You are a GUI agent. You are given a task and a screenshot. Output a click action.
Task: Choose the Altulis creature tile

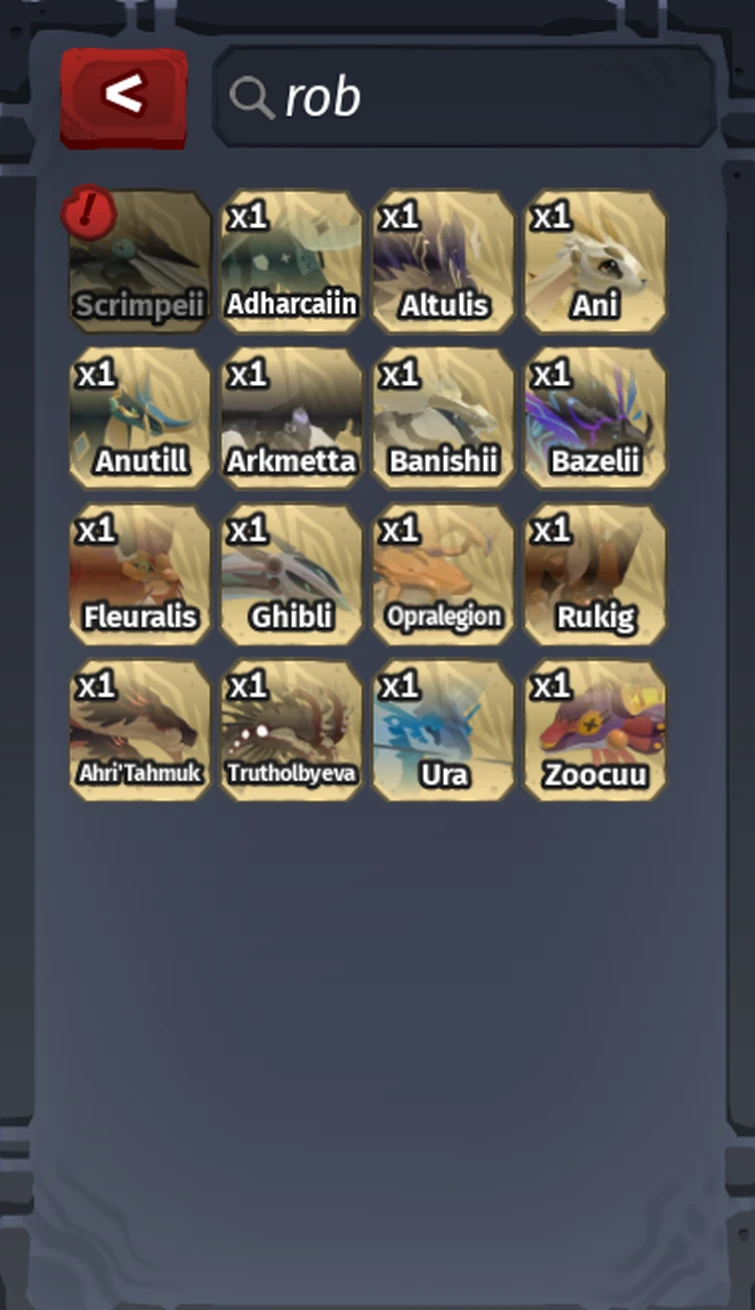click(443, 262)
